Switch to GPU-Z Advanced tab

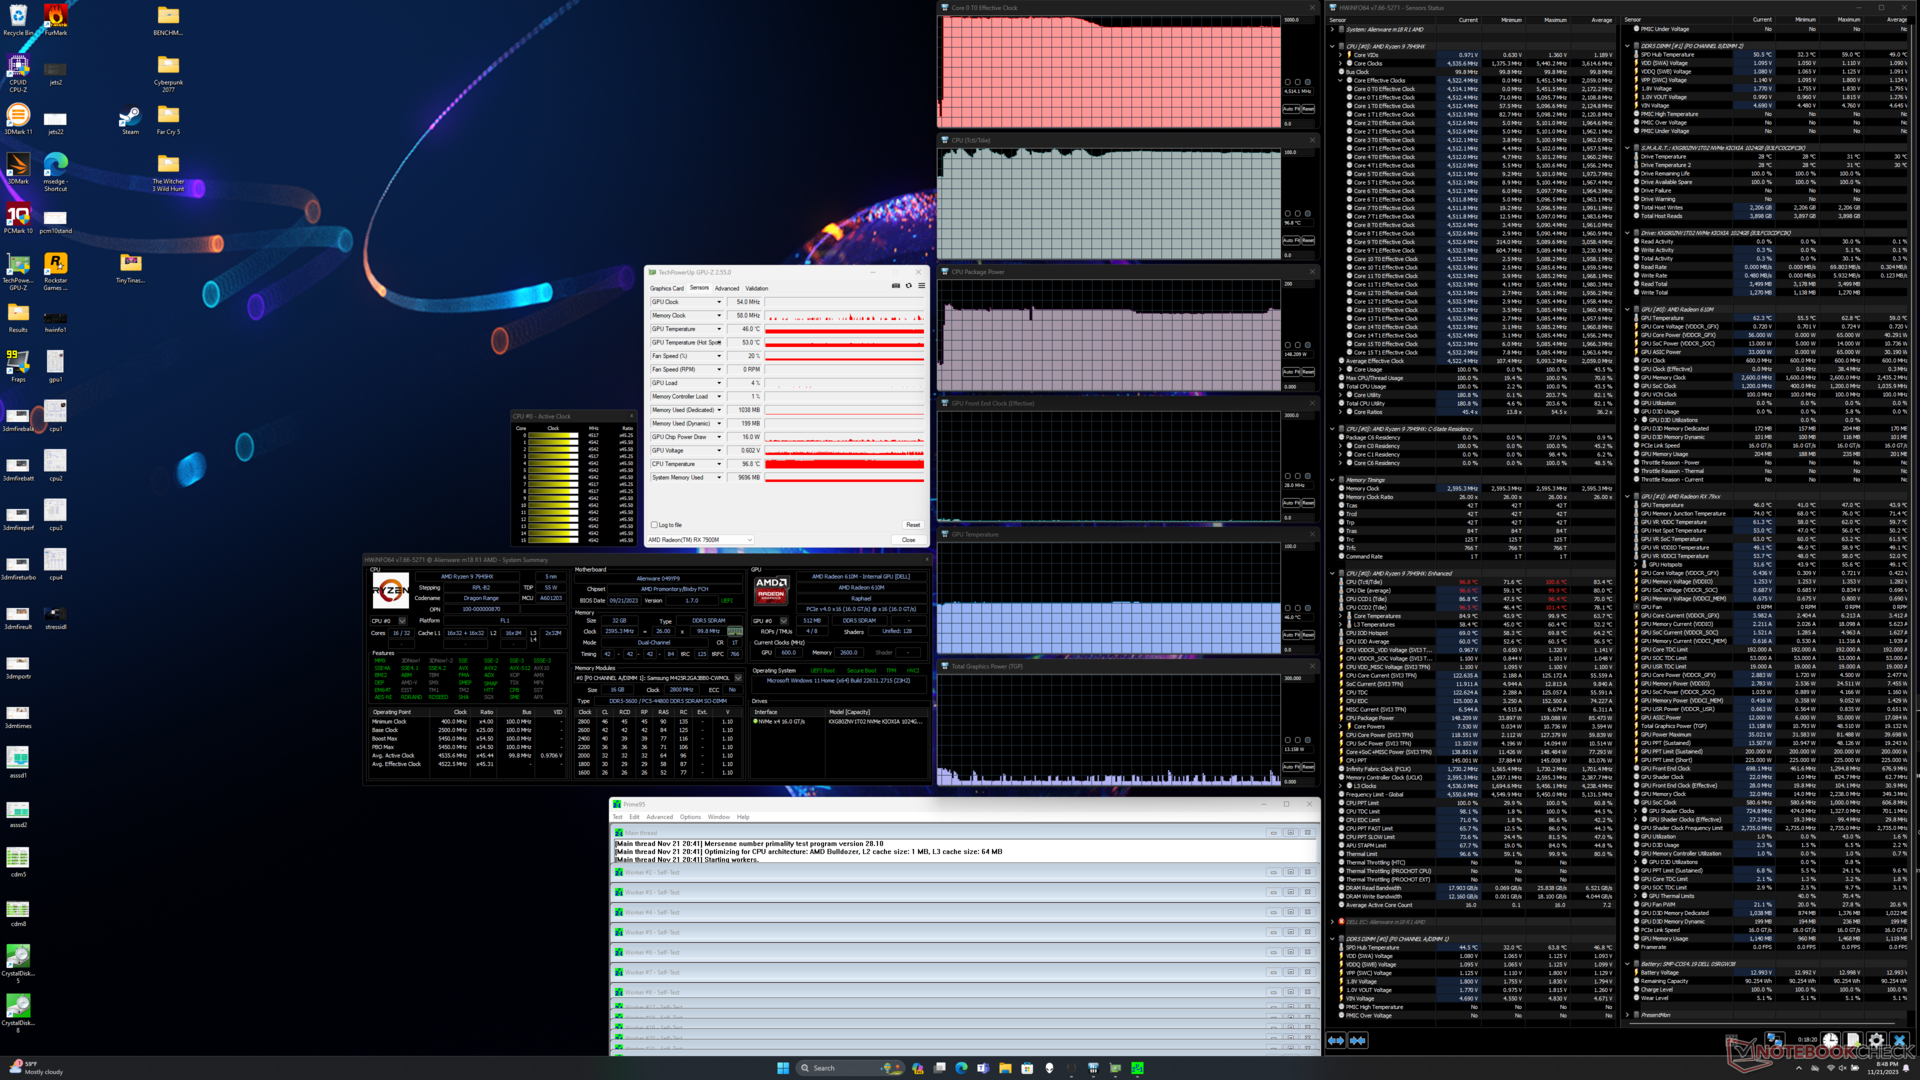click(x=727, y=288)
